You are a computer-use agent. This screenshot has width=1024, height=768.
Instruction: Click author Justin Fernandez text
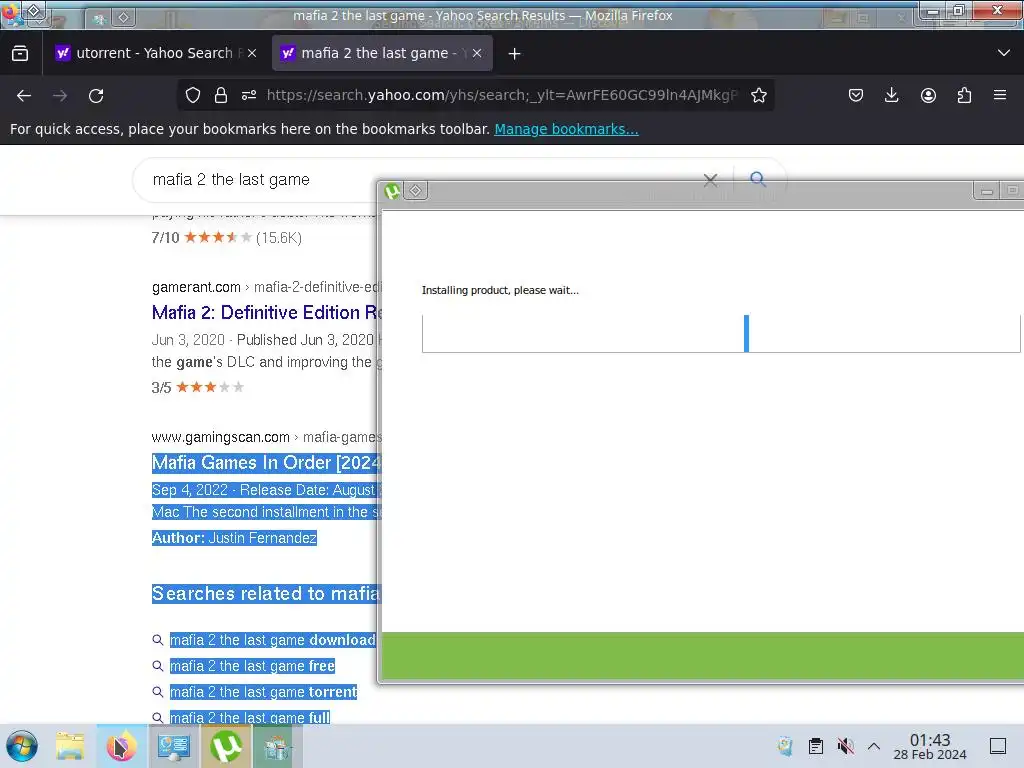tap(262, 538)
